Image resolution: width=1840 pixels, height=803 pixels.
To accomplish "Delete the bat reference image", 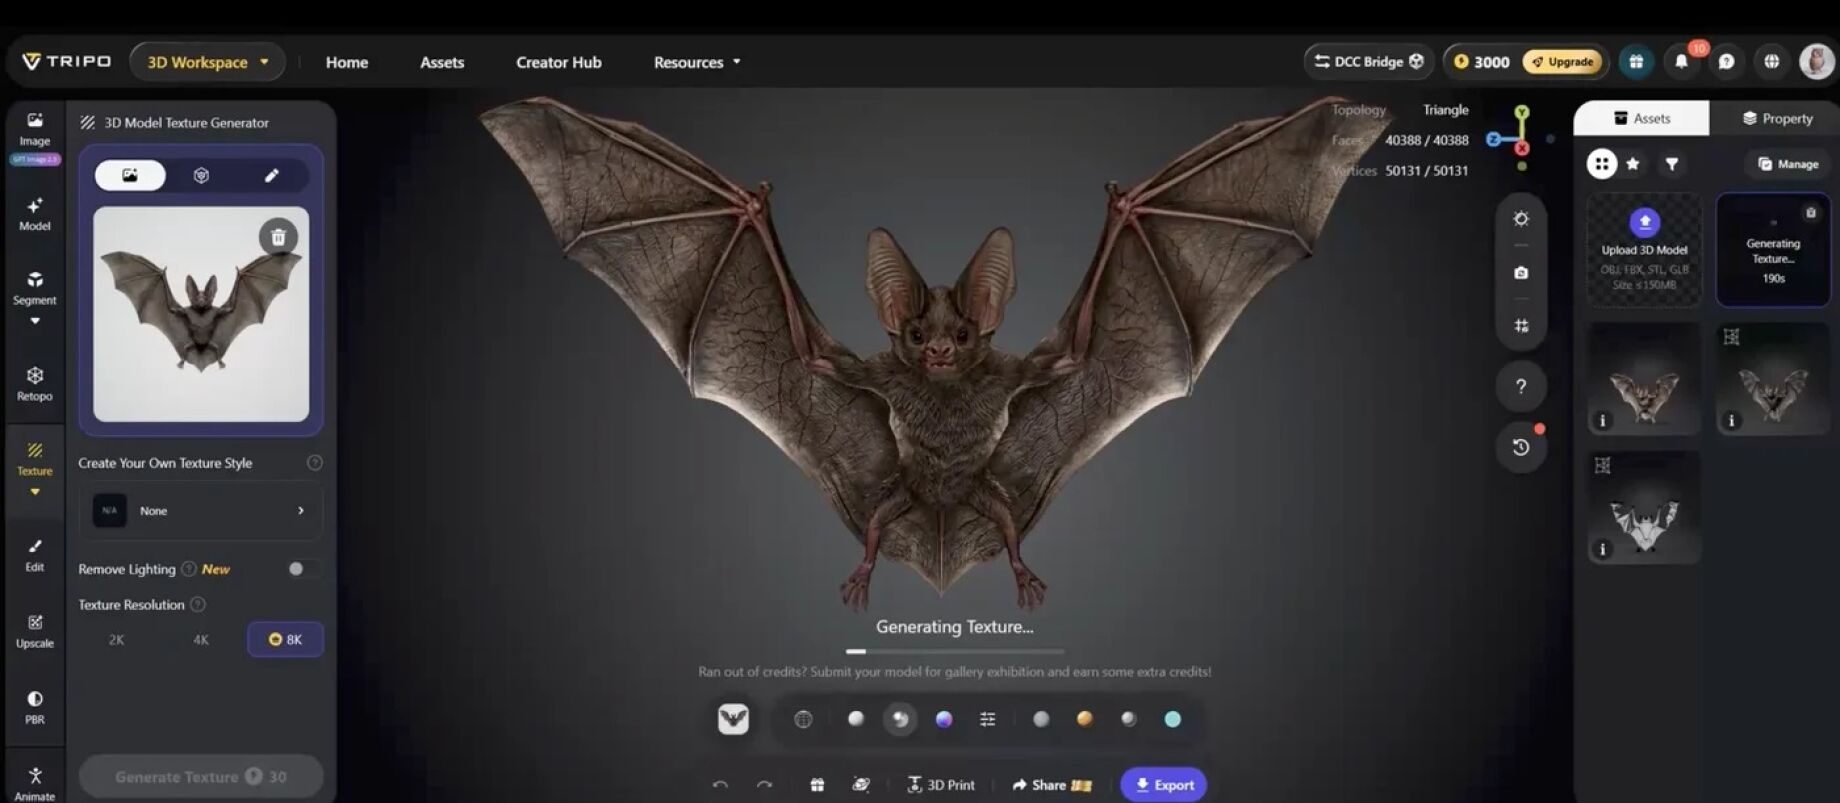I will (278, 237).
